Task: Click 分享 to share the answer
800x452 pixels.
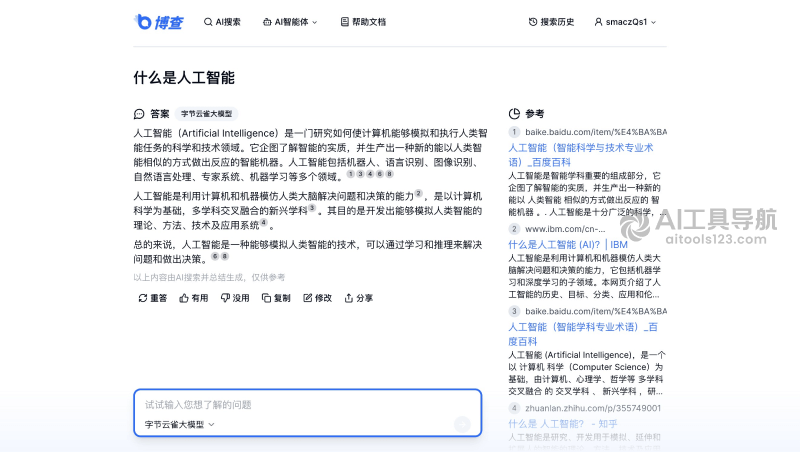Action: point(359,298)
